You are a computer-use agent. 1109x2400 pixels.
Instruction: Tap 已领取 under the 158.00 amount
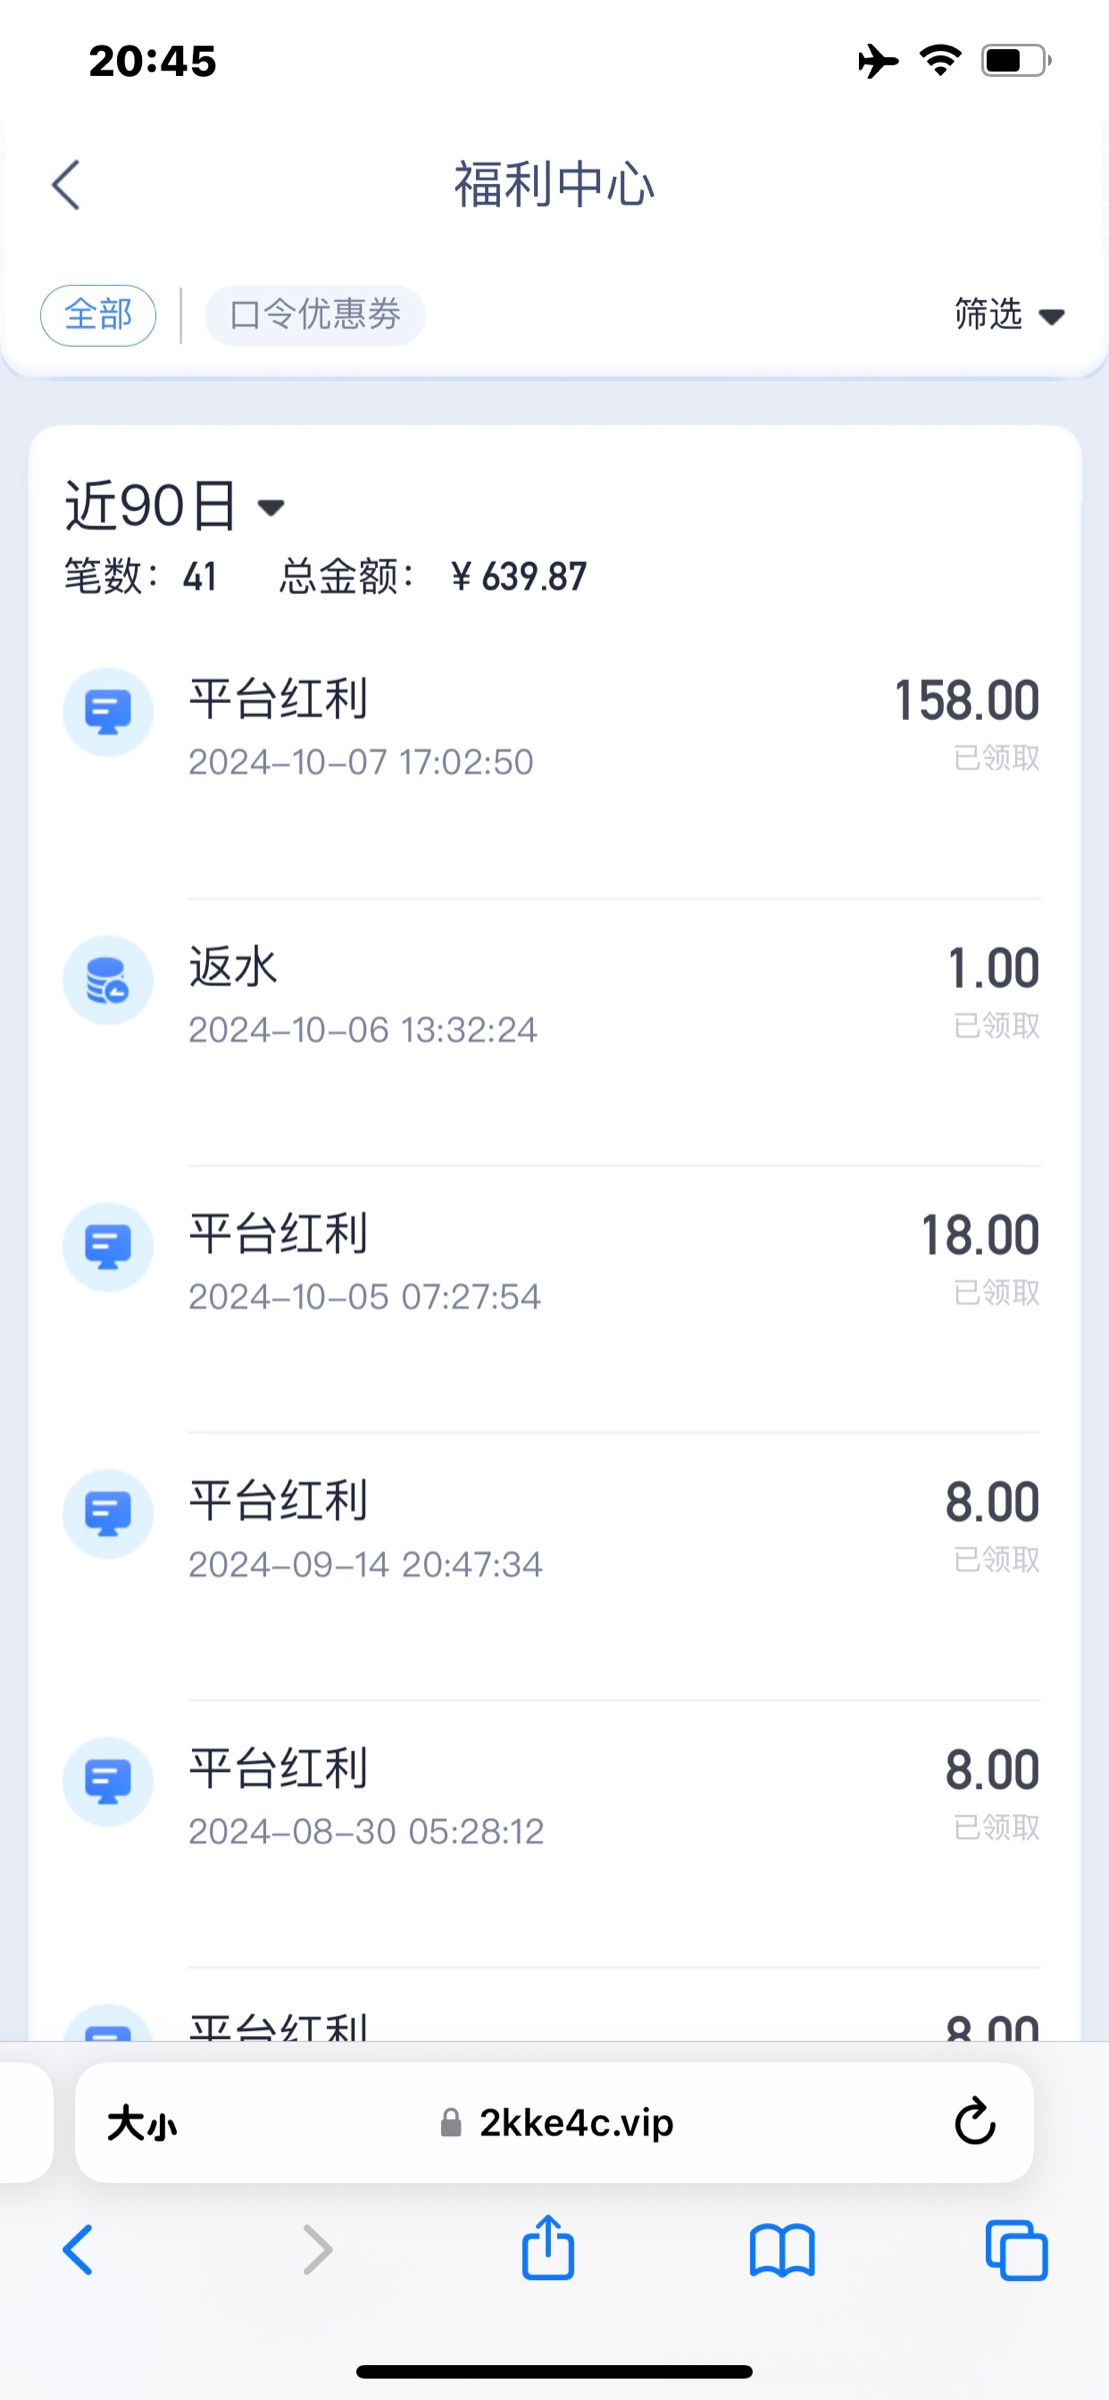point(996,758)
